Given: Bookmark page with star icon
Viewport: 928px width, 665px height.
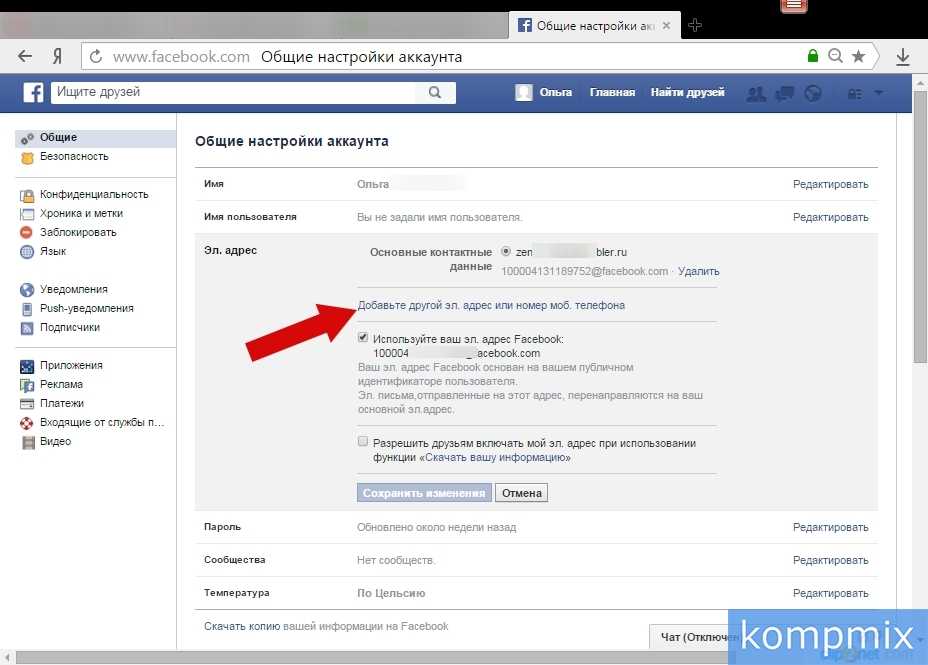Looking at the screenshot, I should pos(858,57).
